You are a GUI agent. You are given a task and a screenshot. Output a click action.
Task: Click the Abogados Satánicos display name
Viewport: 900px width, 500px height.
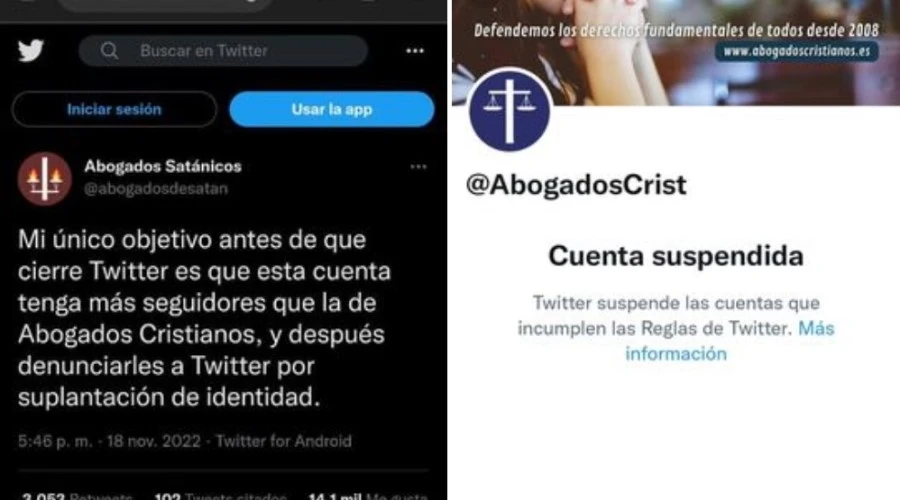[163, 166]
